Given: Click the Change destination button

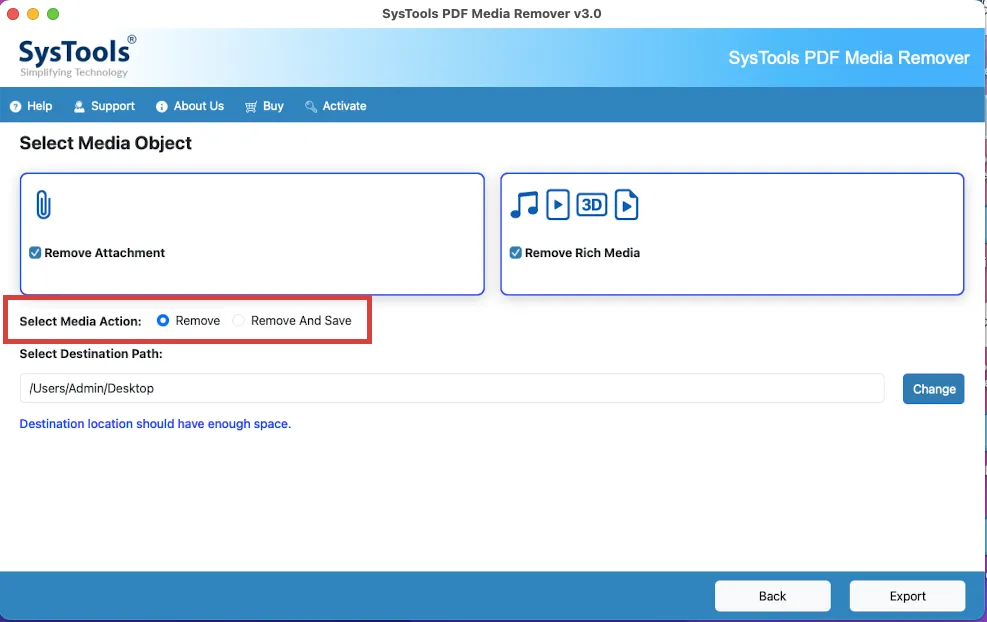Looking at the screenshot, I should (x=933, y=389).
